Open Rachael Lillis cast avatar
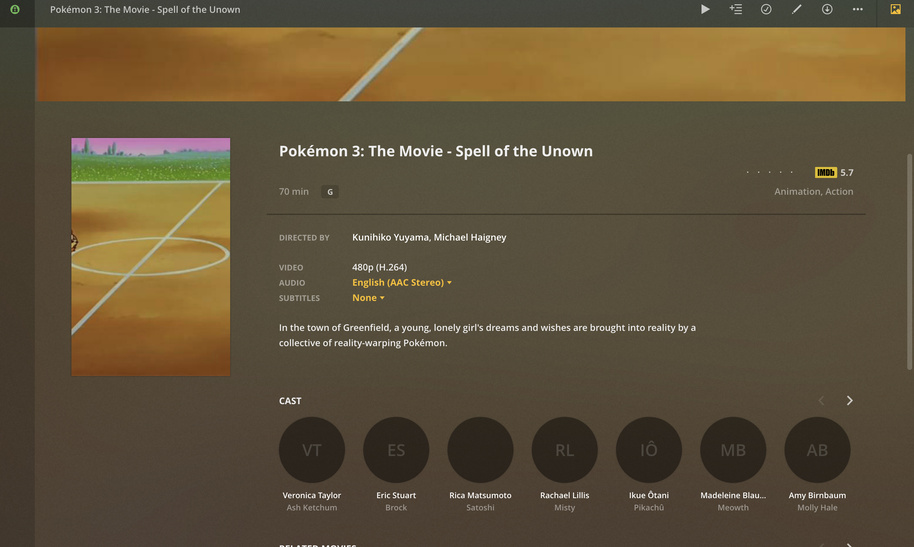The height and width of the screenshot is (547, 914). [x=564, y=450]
